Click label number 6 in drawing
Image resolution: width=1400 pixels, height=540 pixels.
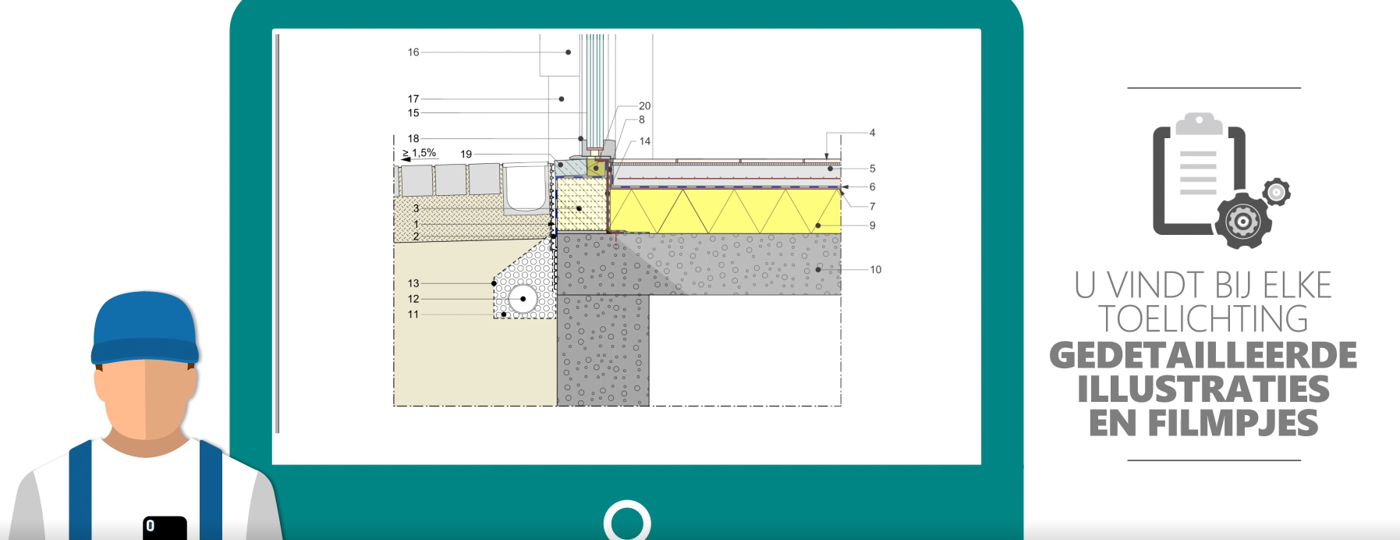tap(872, 187)
